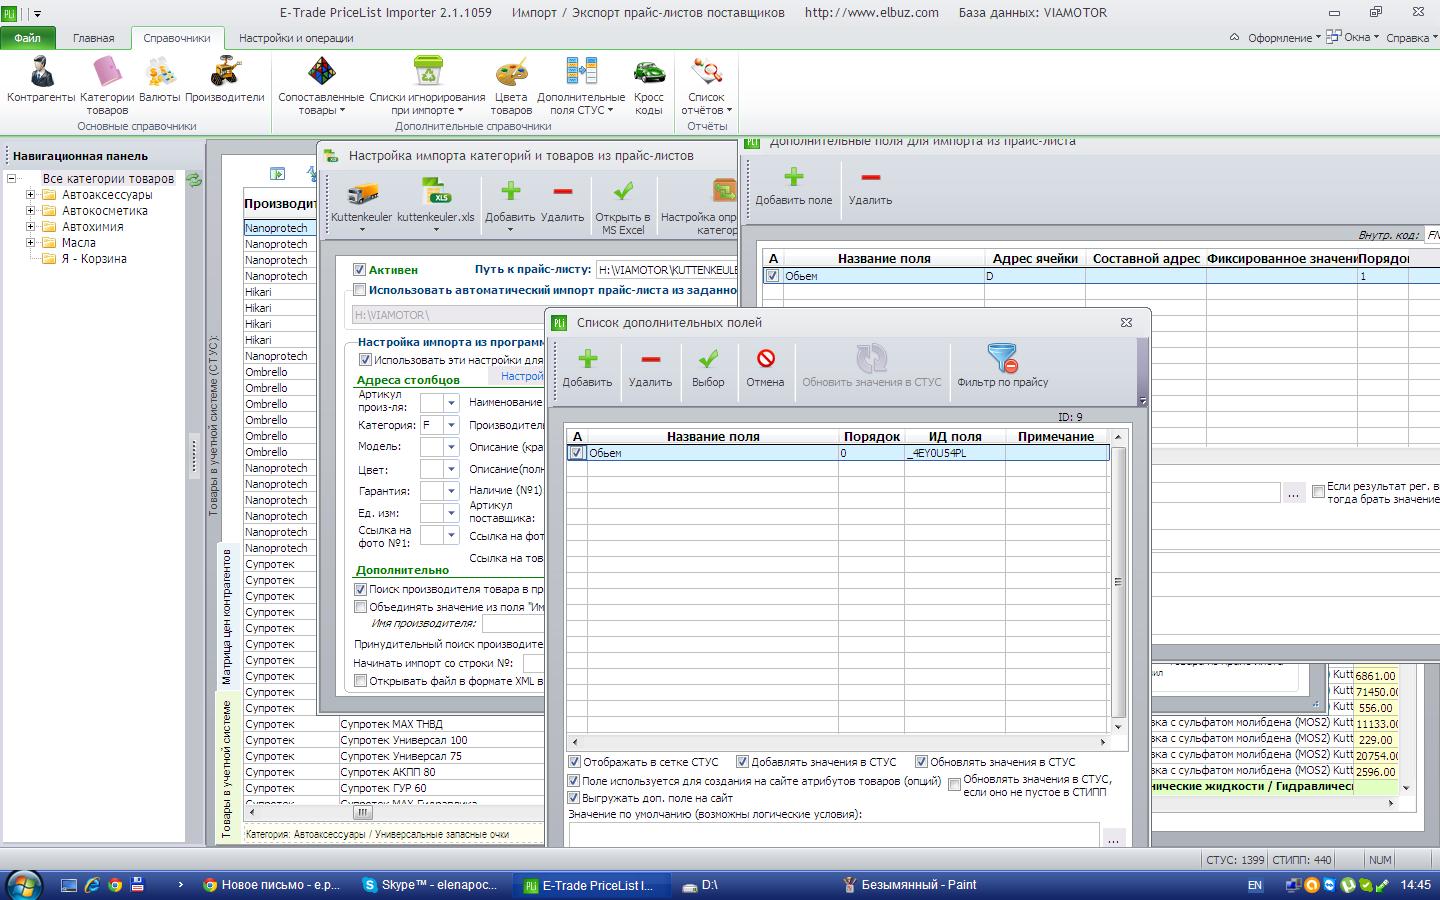Toggle the Активен checkbox
The height and width of the screenshot is (900, 1440).
359,270
